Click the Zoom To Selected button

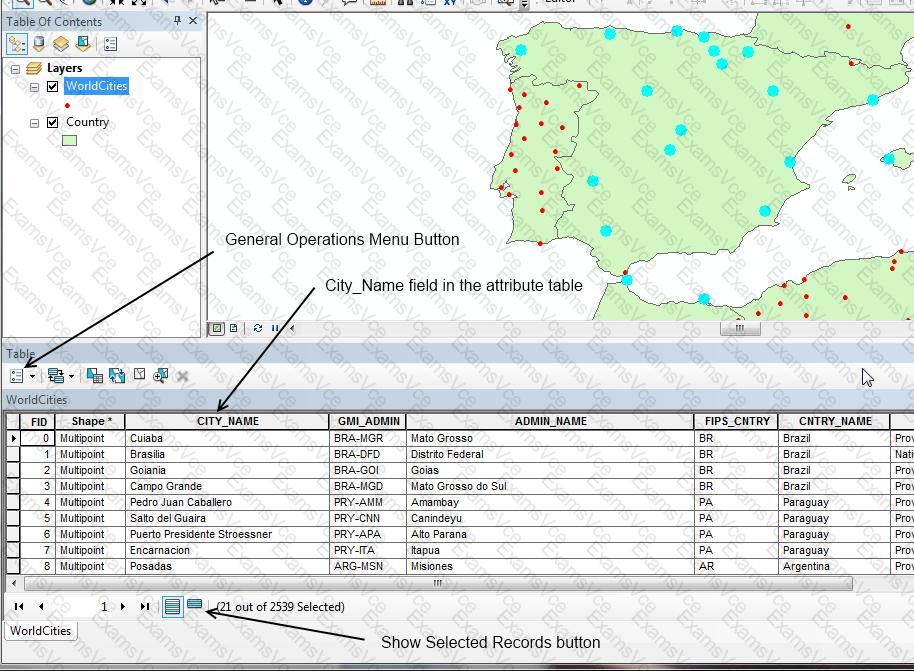(161, 376)
